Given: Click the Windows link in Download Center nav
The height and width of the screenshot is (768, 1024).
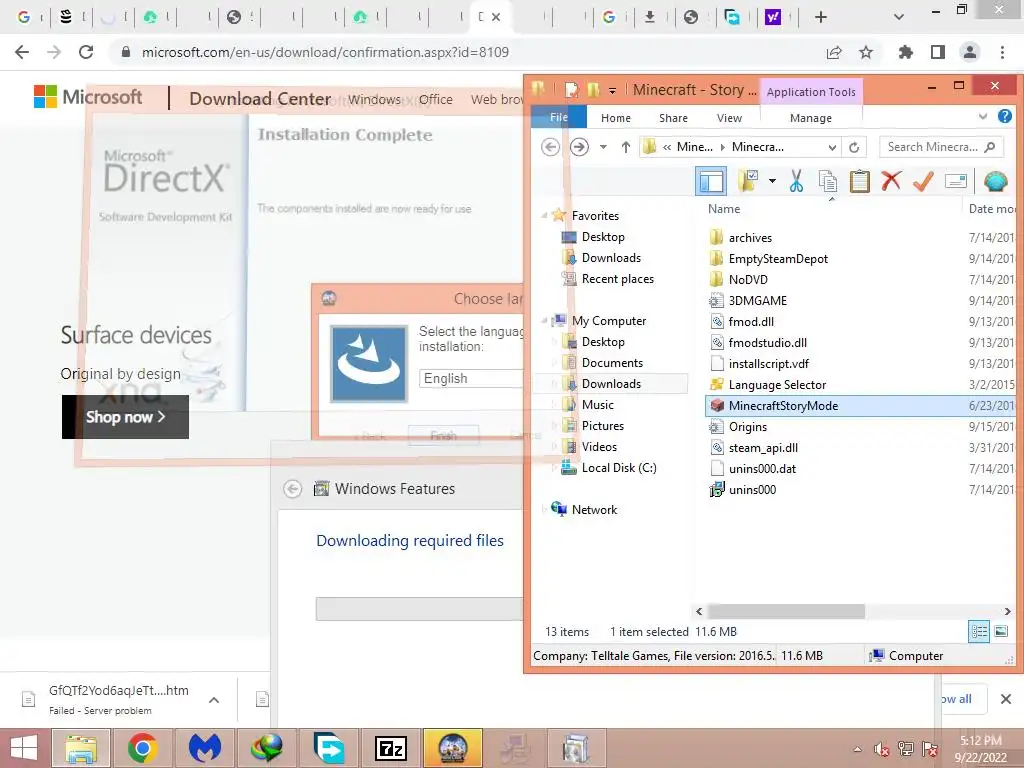Looking at the screenshot, I should [x=374, y=99].
